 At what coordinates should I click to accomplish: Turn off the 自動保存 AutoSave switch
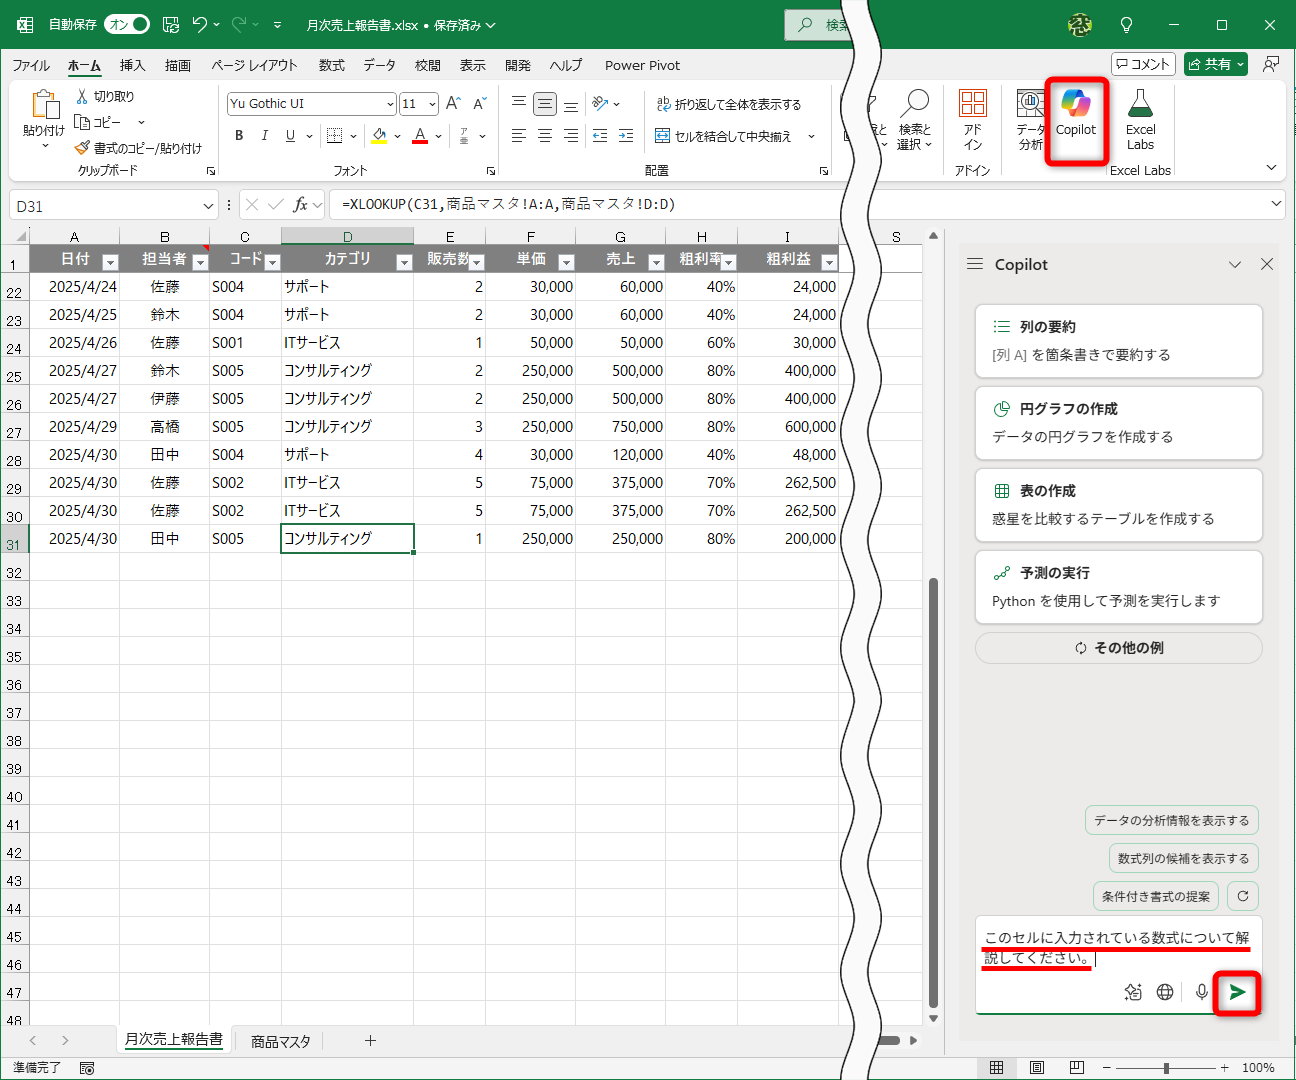pyautogui.click(x=128, y=24)
